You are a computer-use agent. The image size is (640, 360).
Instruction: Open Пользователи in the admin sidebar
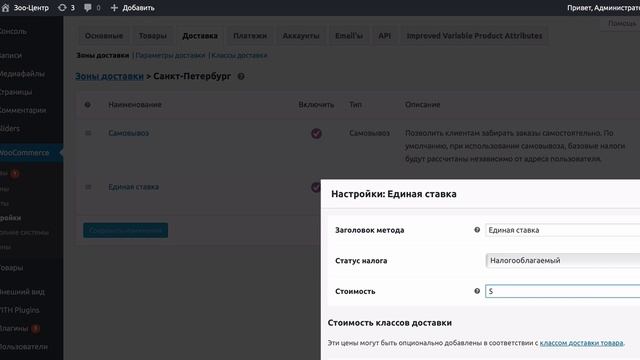point(24,347)
